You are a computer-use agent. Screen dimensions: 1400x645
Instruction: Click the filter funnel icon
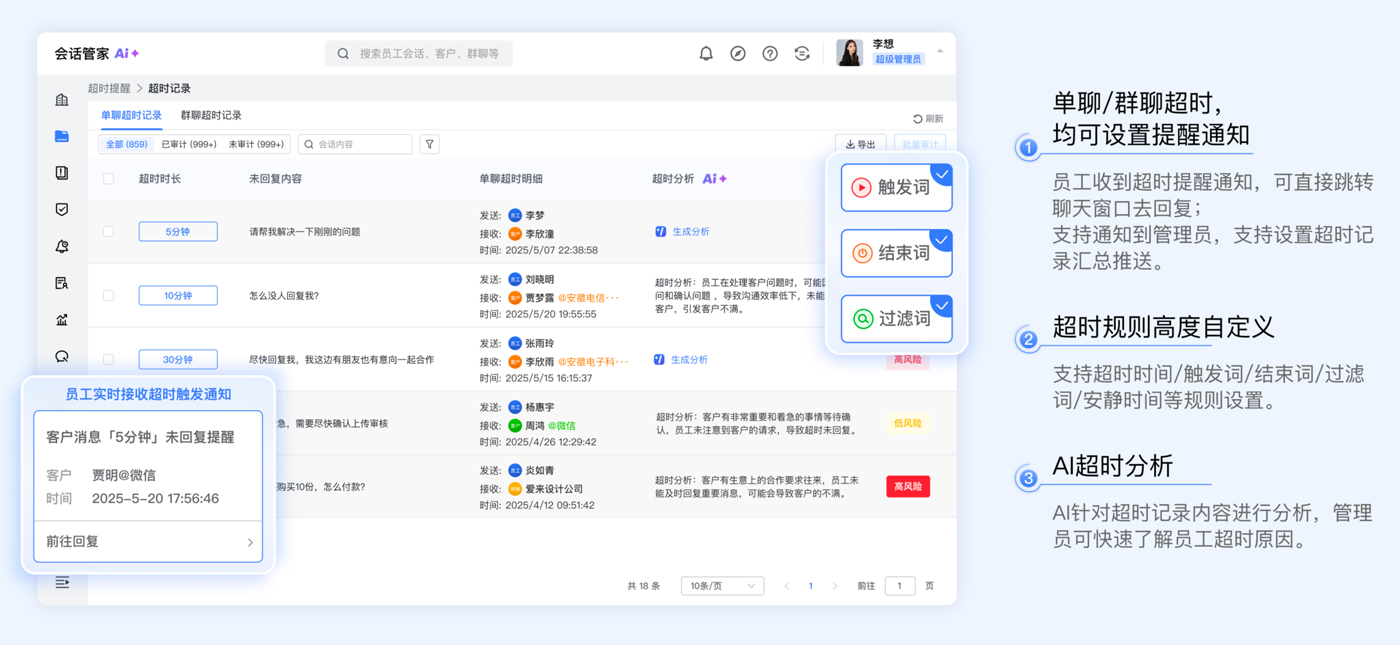pyautogui.click(x=430, y=144)
